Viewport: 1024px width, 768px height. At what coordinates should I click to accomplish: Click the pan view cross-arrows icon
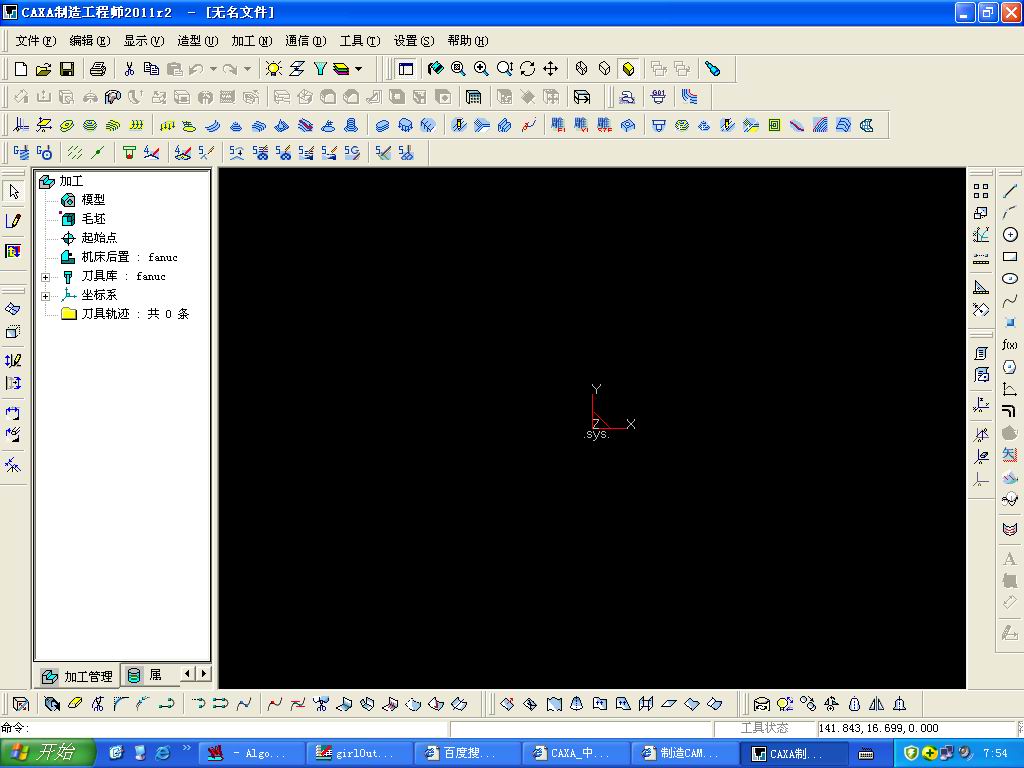point(550,69)
